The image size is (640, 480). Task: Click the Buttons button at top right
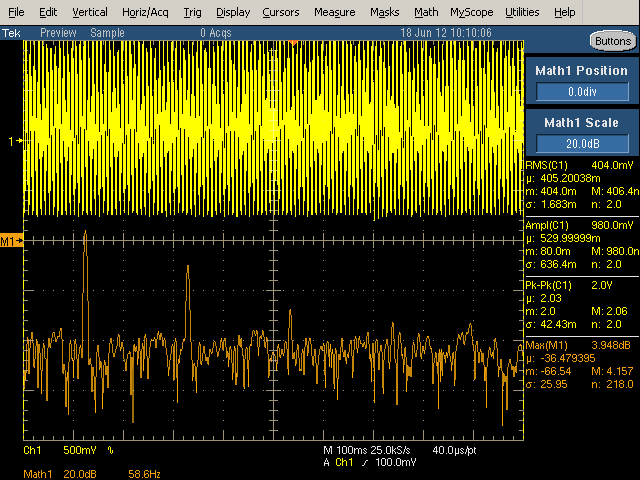click(x=613, y=41)
